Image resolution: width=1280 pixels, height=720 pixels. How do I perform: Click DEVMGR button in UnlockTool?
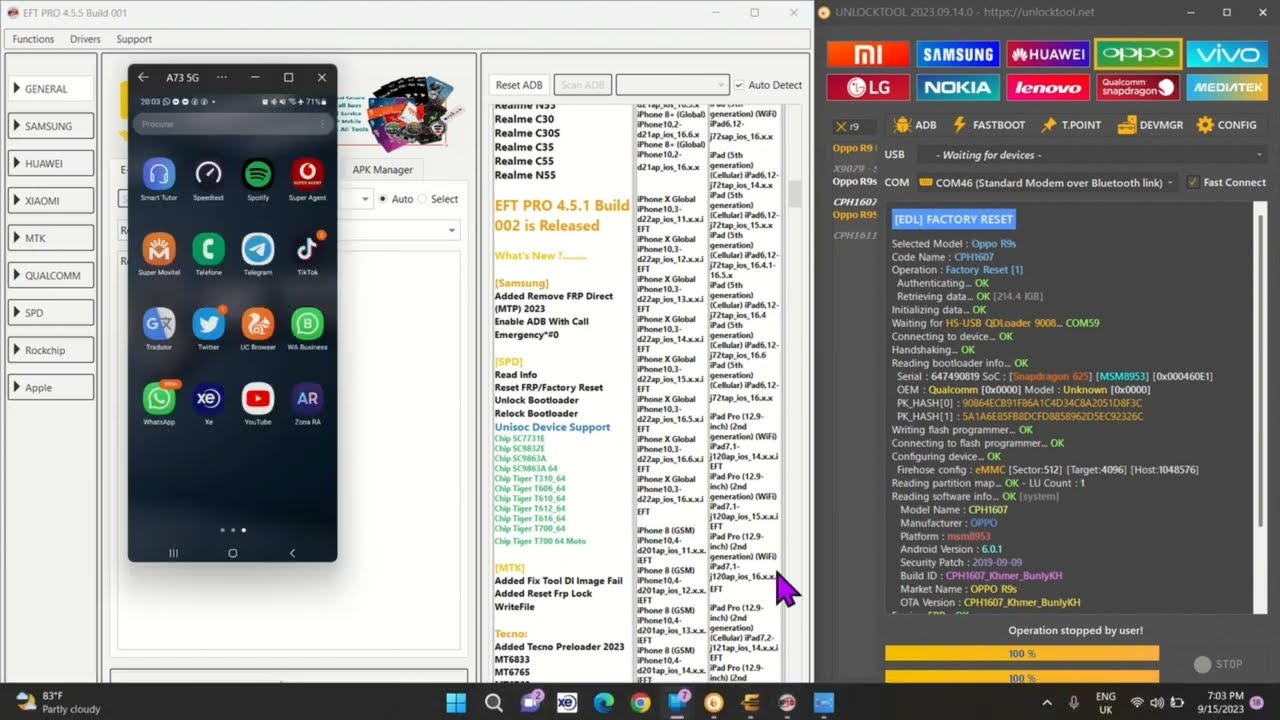(x=1148, y=125)
